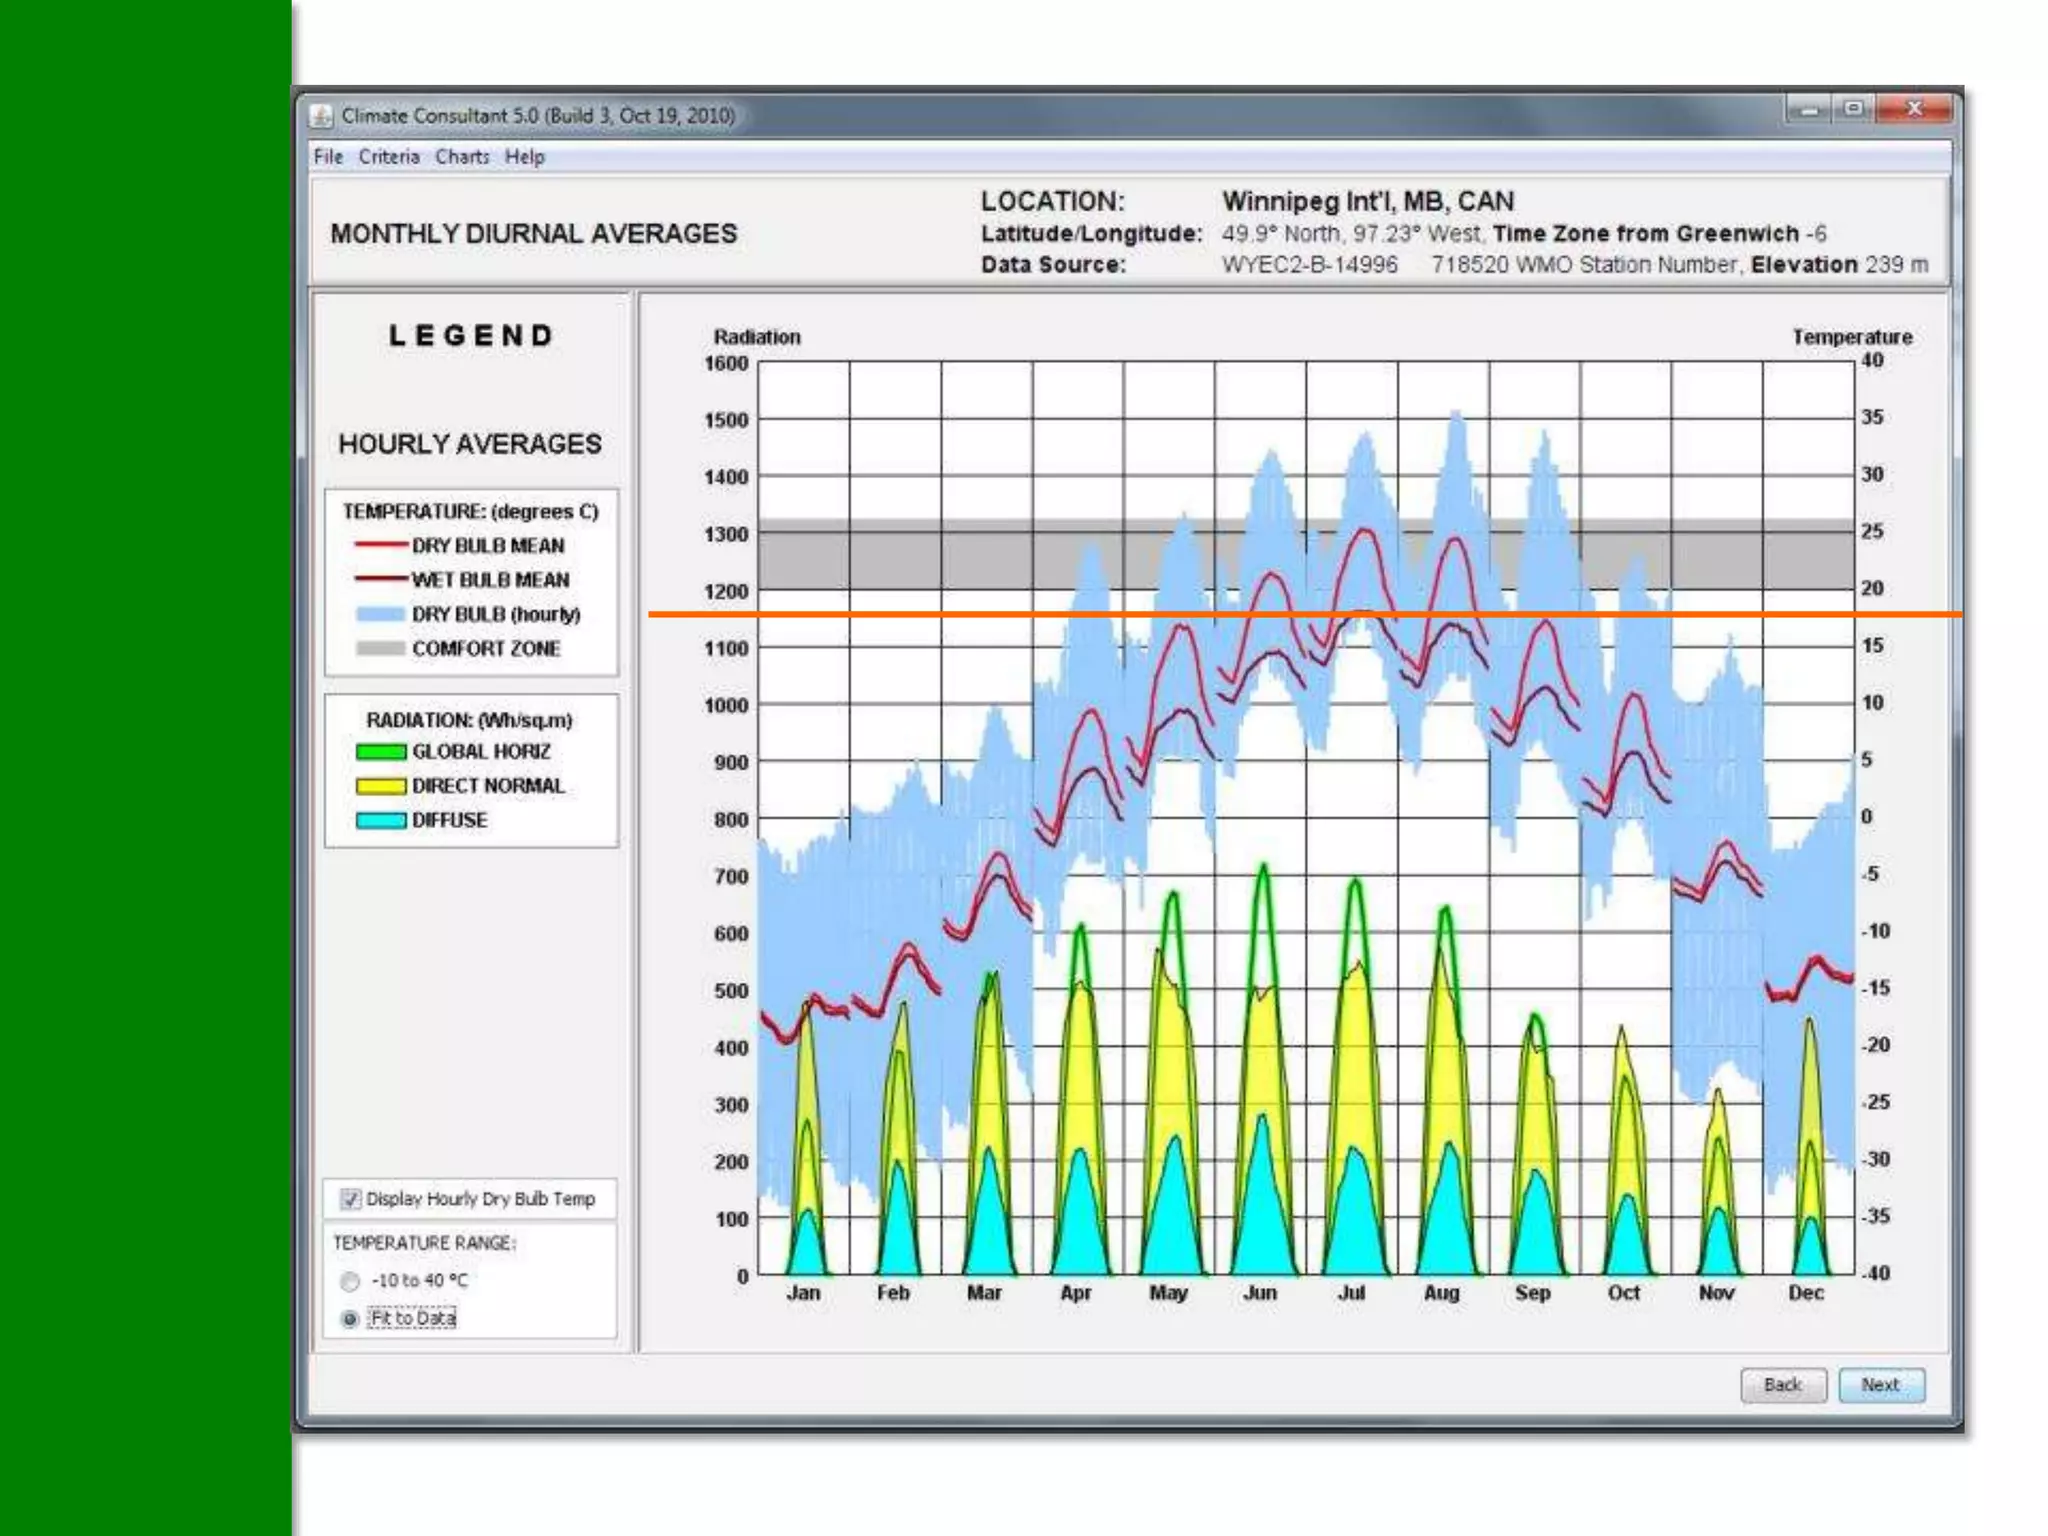Close the Climate Consultant window
This screenshot has width=2048, height=1536.
1914,108
